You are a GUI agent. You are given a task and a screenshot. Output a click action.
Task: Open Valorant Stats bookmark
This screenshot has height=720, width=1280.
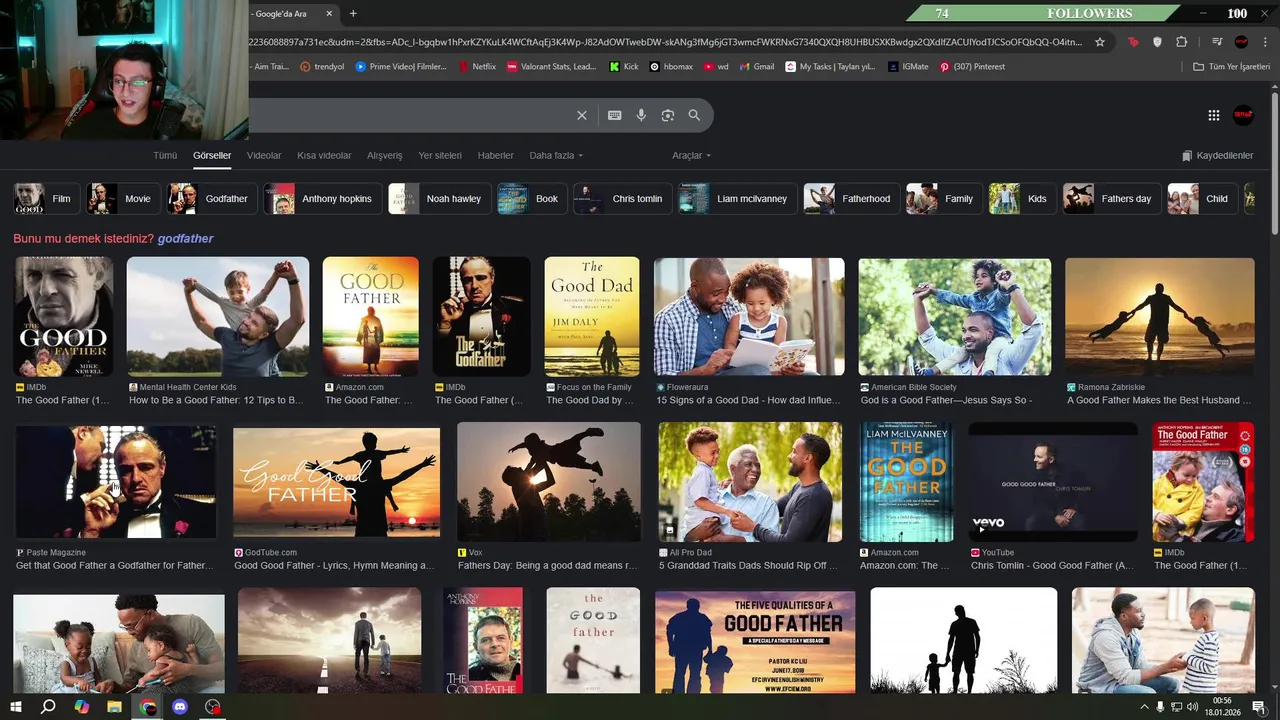pos(551,67)
